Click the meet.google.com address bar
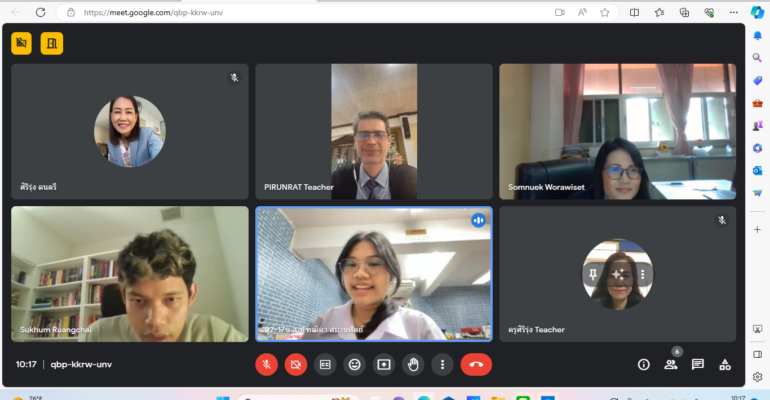The width and height of the screenshot is (770, 400). (300, 12)
